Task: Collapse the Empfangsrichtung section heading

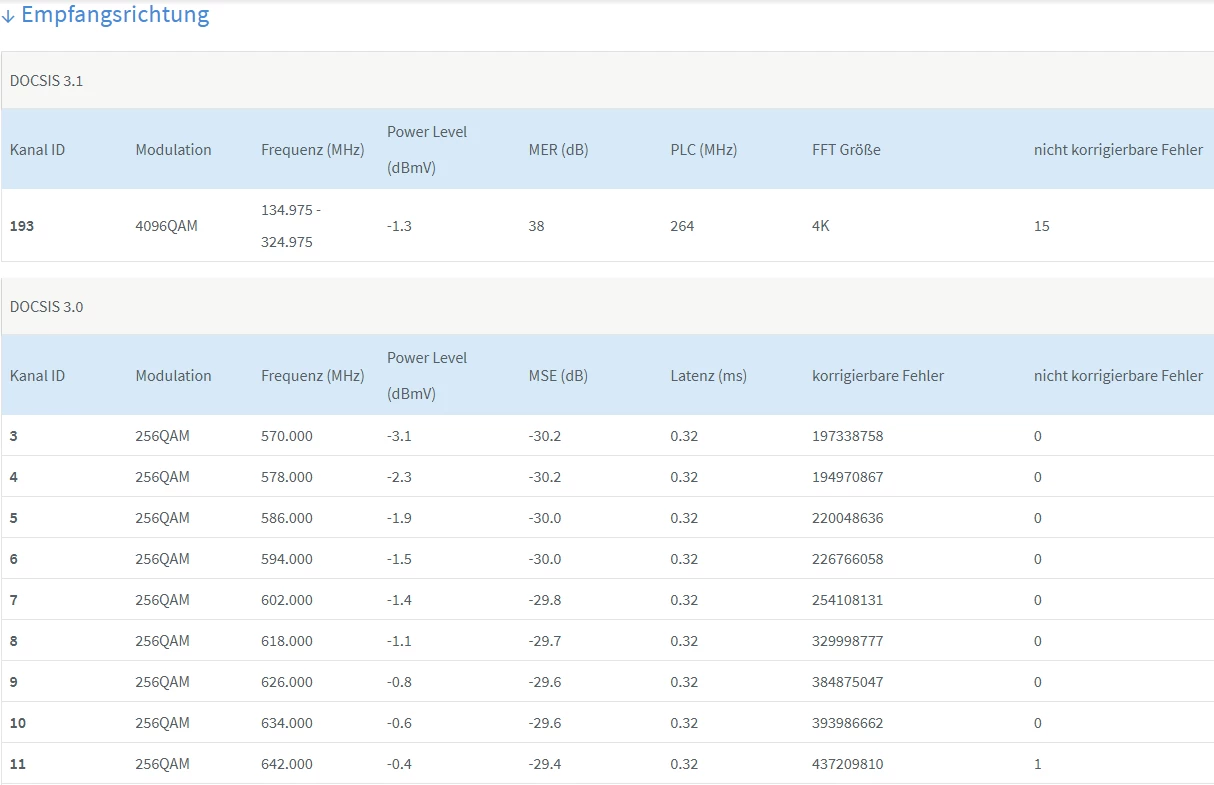Action: pos(115,15)
